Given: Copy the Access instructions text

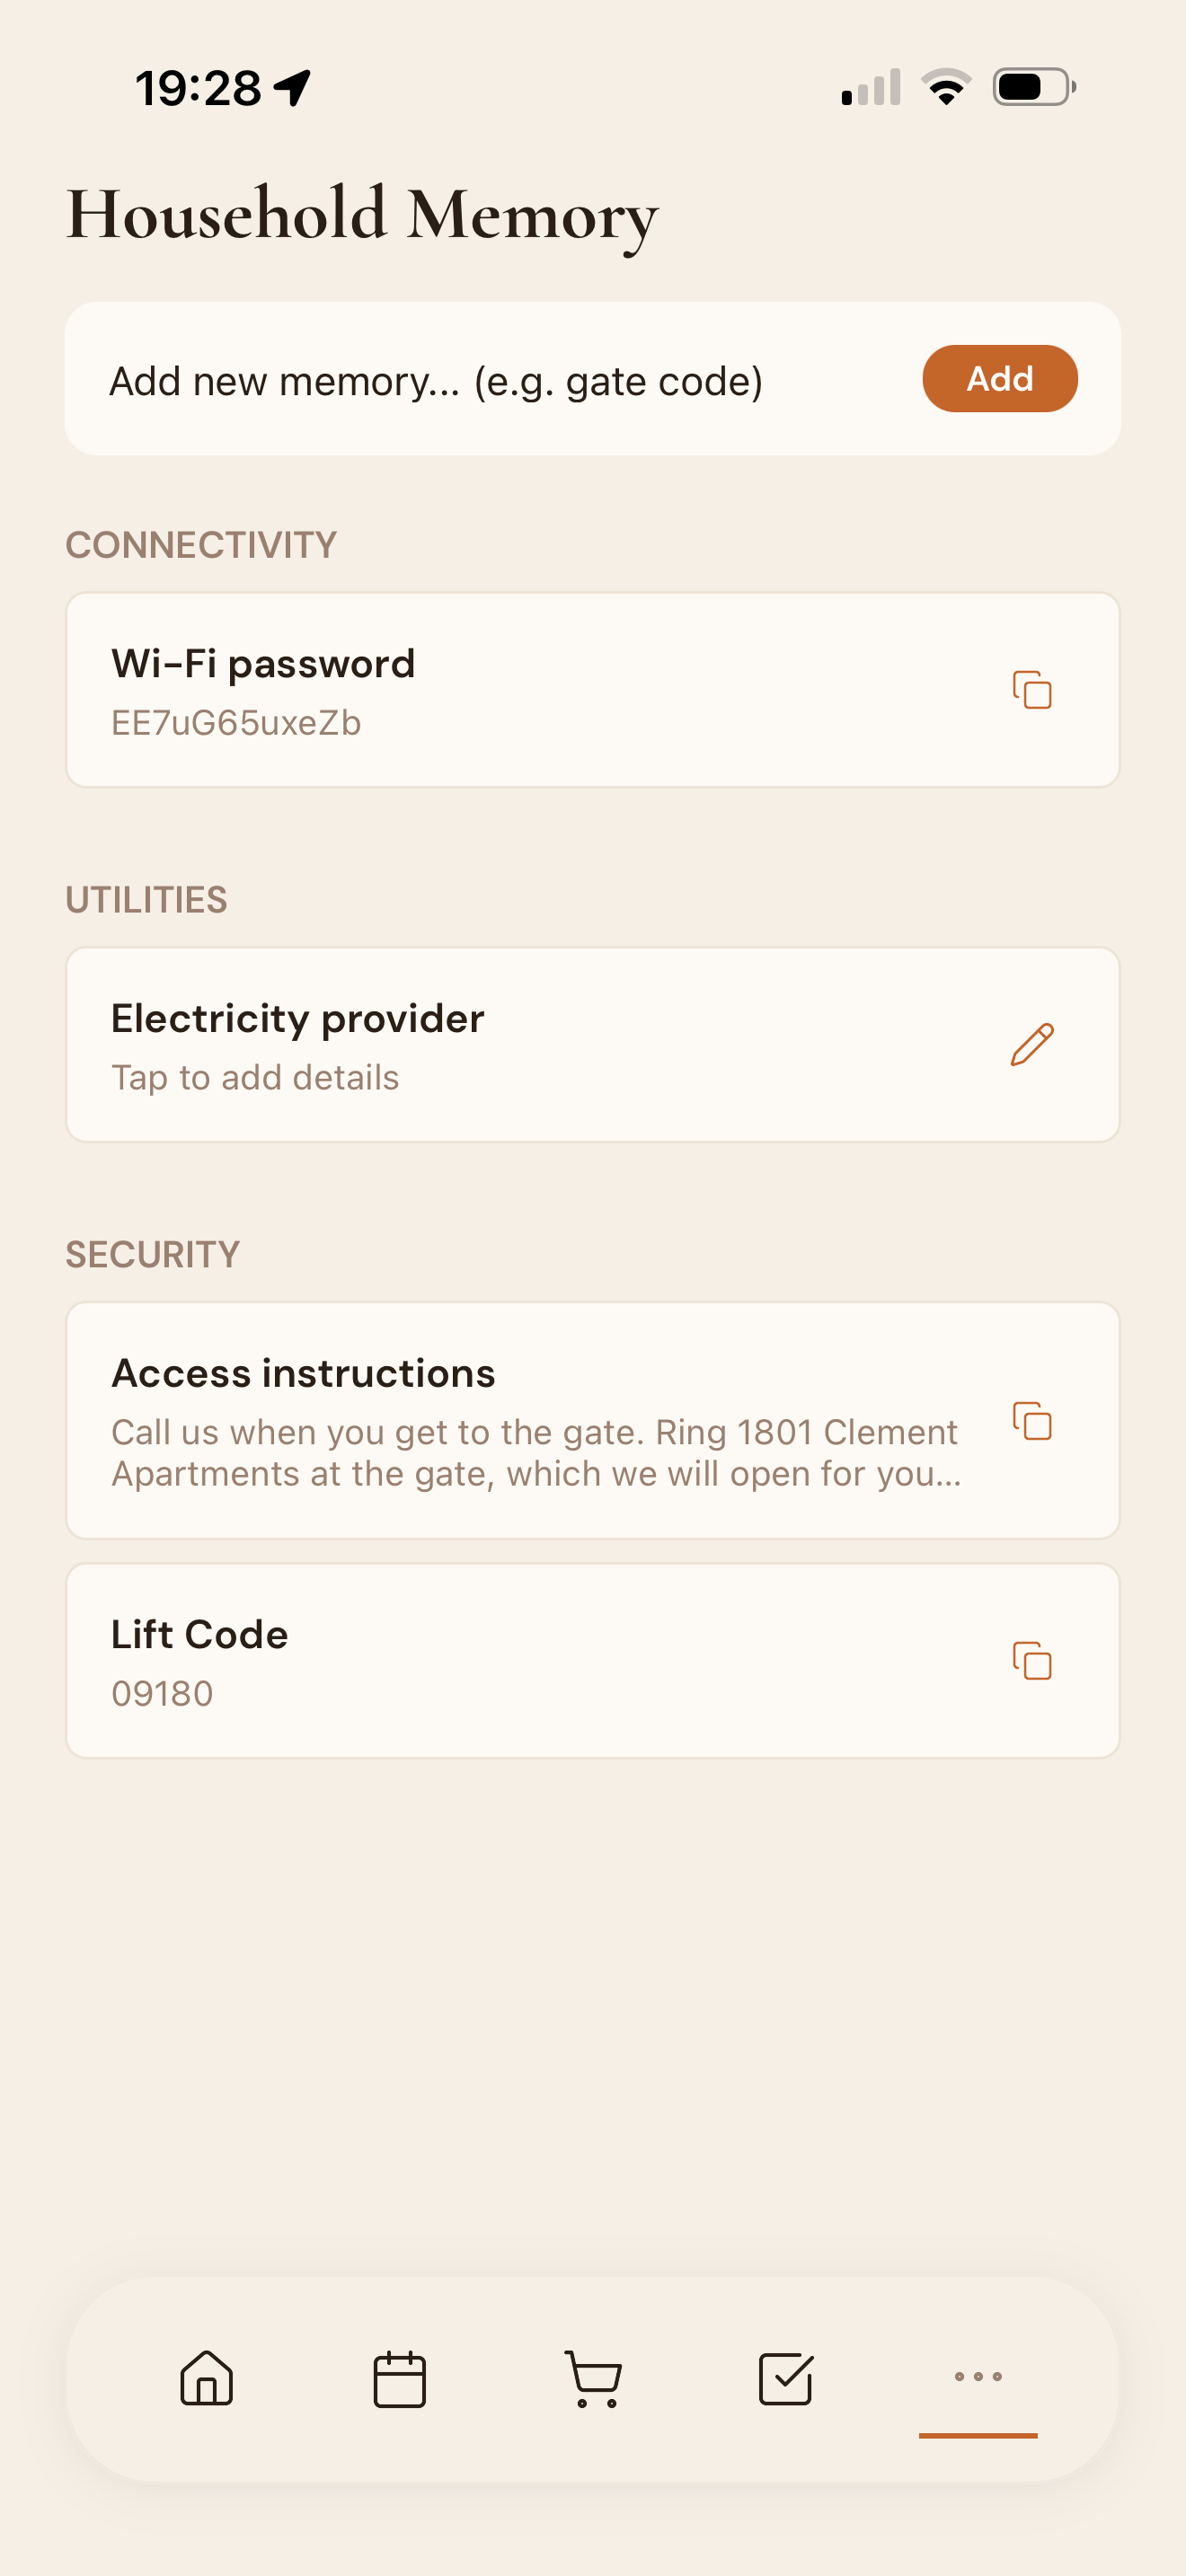Looking at the screenshot, I should click(x=1032, y=1421).
